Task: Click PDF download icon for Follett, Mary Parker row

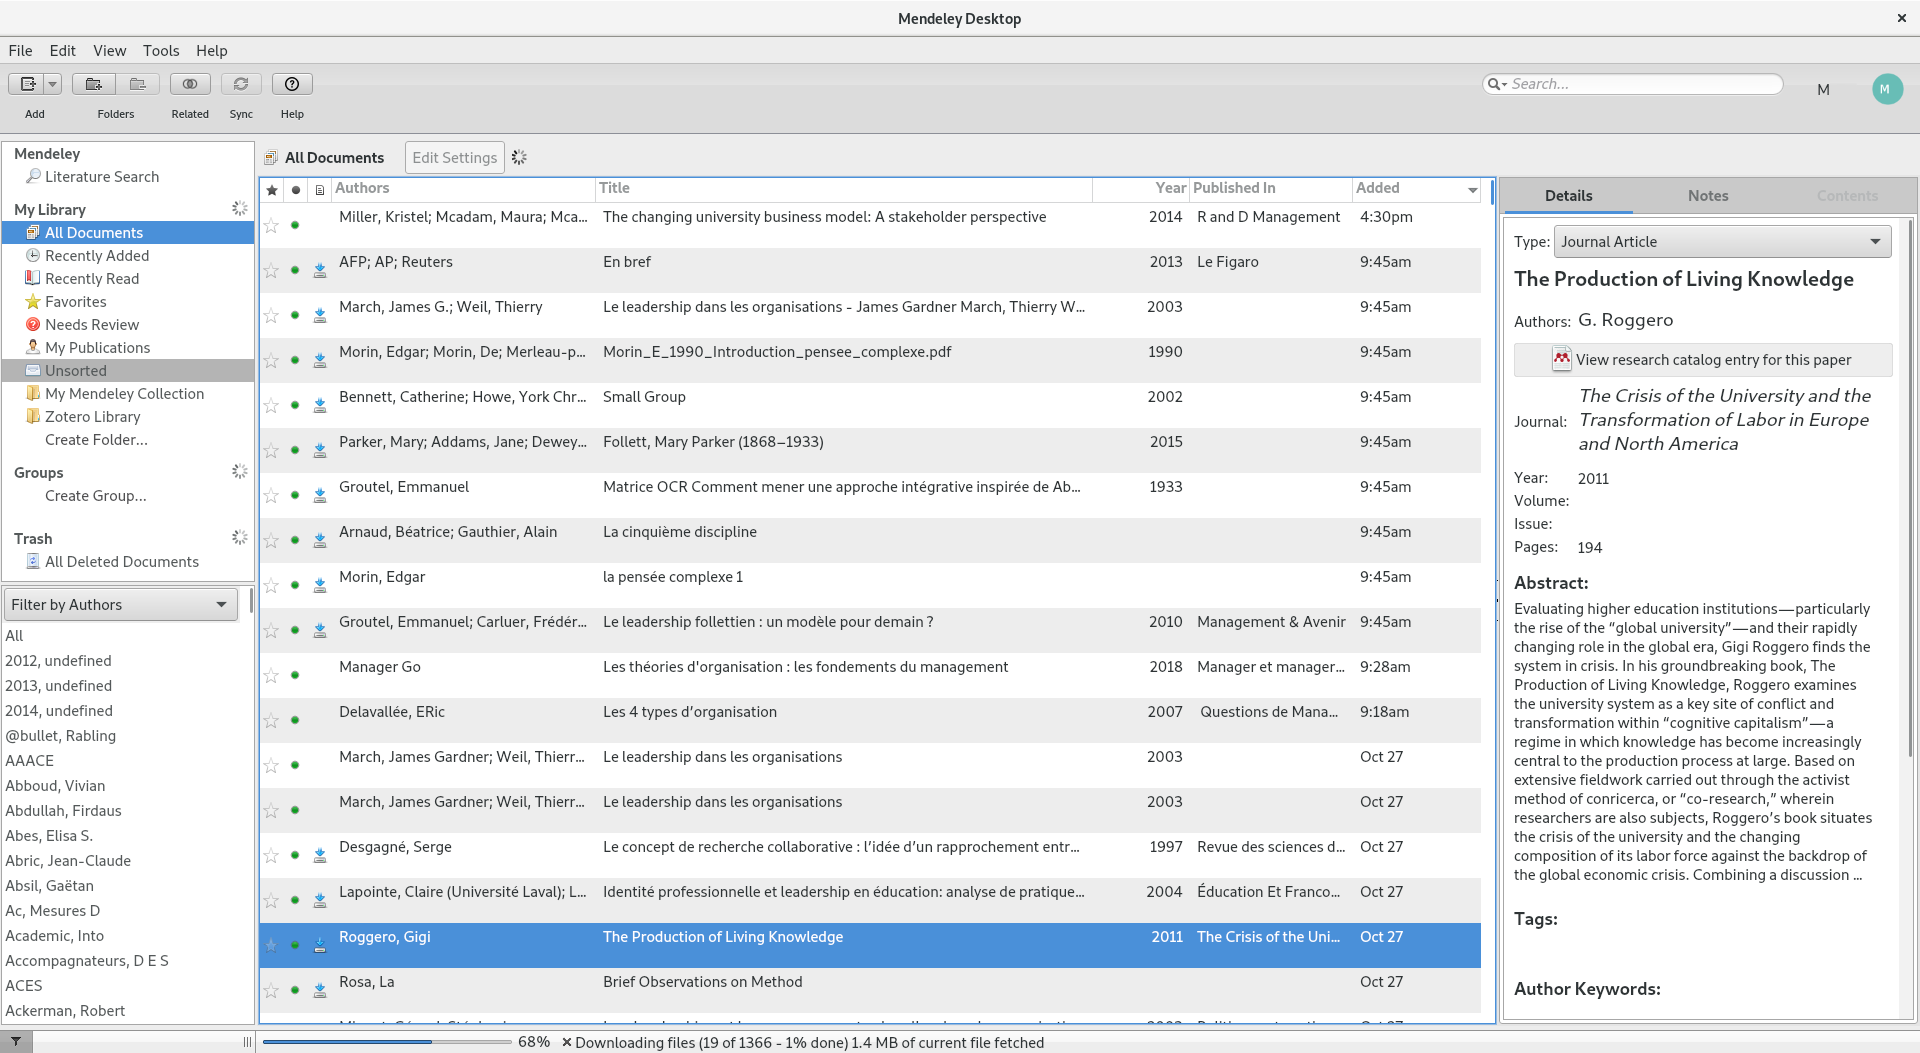Action: coord(320,450)
